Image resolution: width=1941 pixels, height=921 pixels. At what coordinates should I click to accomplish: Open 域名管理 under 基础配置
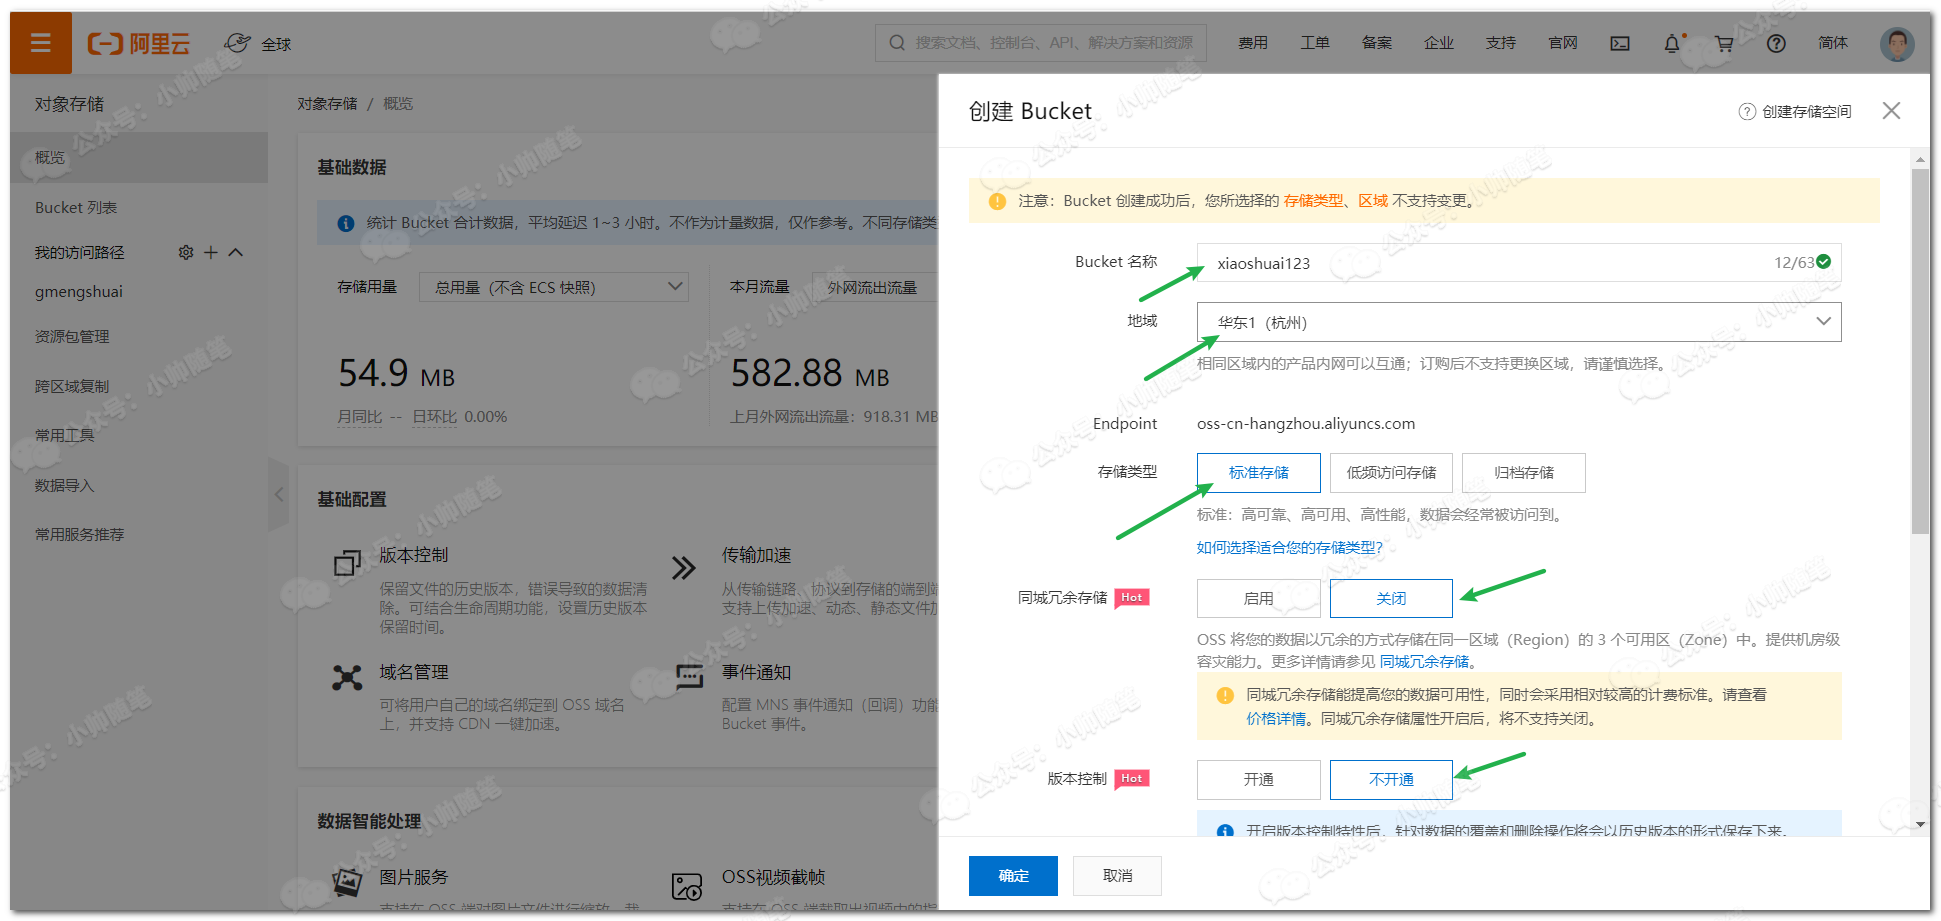pyautogui.click(x=413, y=672)
